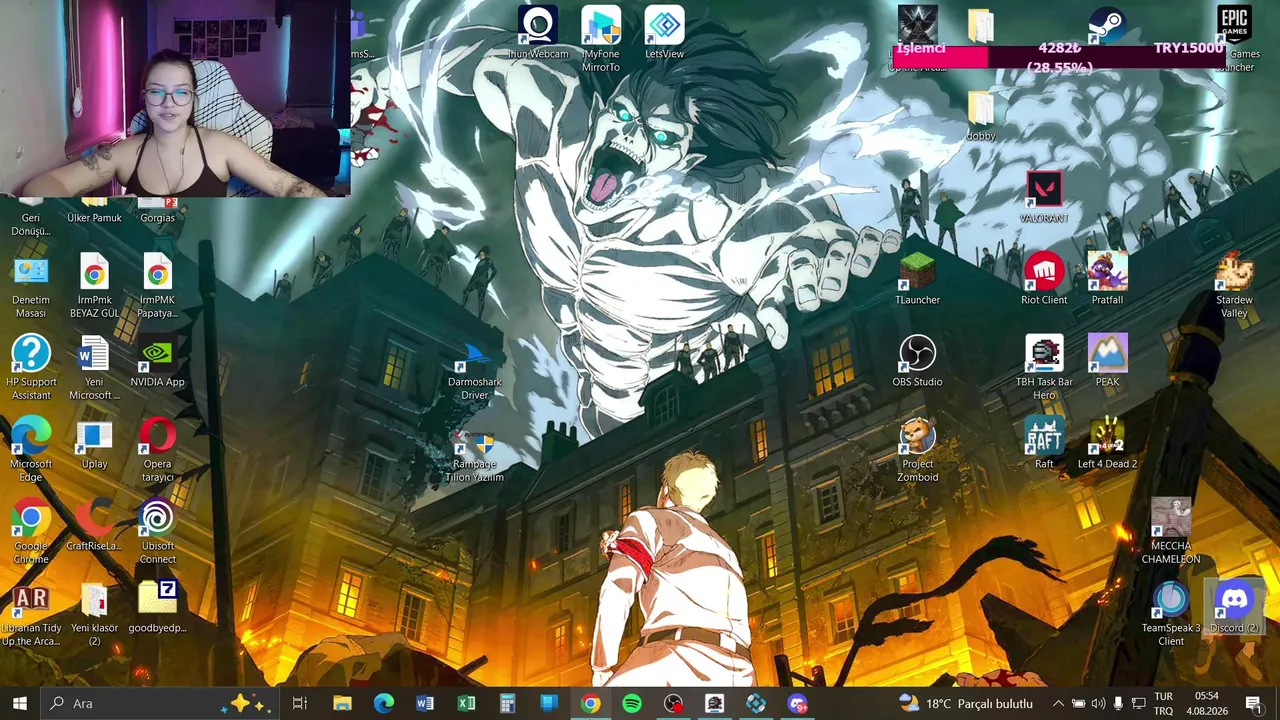The height and width of the screenshot is (720, 1280).
Task: Switch to Google Chrome in the taskbar
Action: tap(590, 703)
